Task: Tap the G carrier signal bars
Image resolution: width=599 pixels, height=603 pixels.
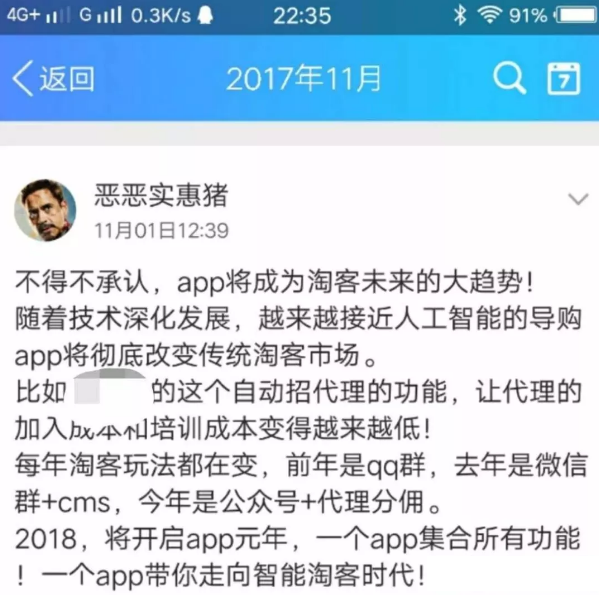Action: coord(101,15)
